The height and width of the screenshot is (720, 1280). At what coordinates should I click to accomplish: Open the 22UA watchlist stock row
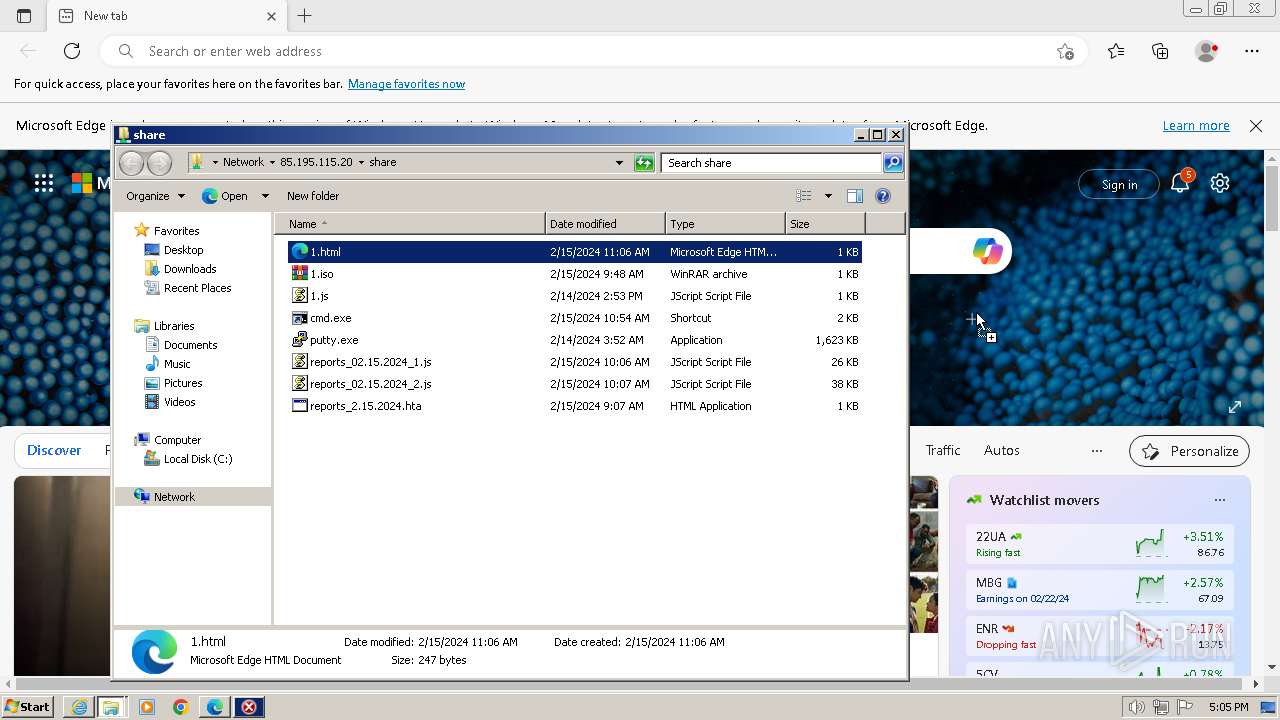pyautogui.click(x=1099, y=544)
